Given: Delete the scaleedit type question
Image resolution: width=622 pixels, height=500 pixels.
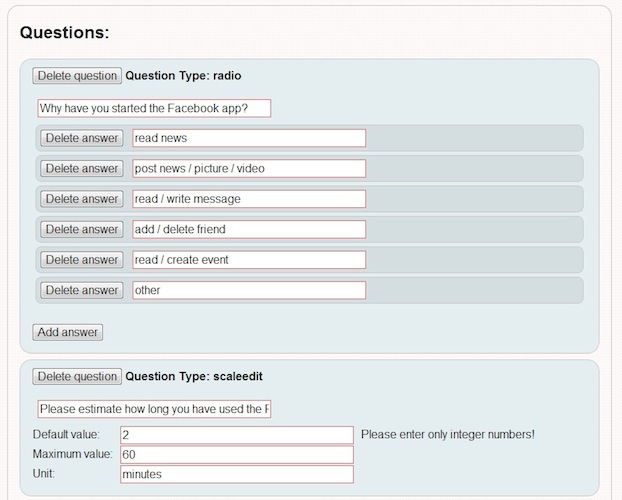Looking at the screenshot, I should (77, 377).
